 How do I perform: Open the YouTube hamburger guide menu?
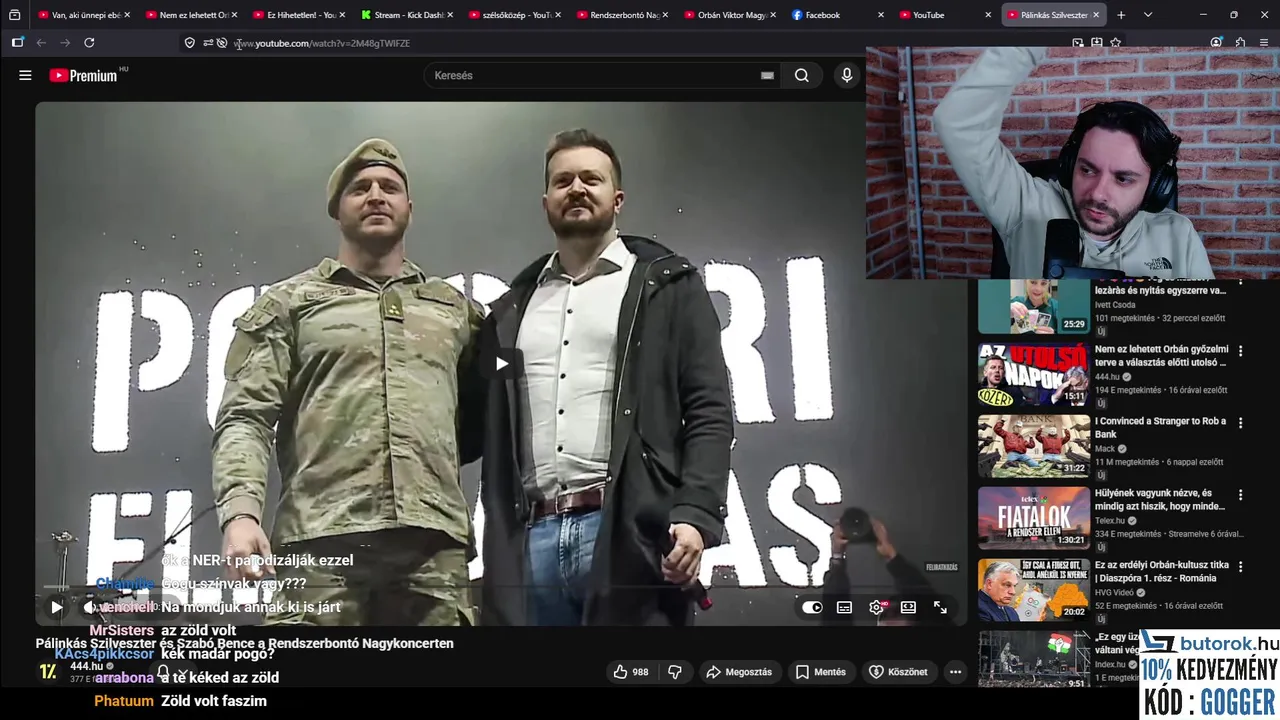pos(25,75)
